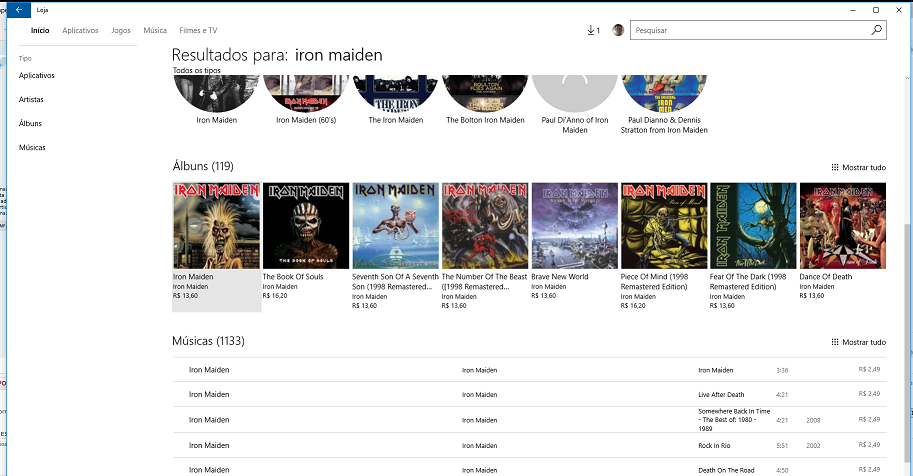Filter results by Aplicativos type
The image size is (913, 476).
37,75
